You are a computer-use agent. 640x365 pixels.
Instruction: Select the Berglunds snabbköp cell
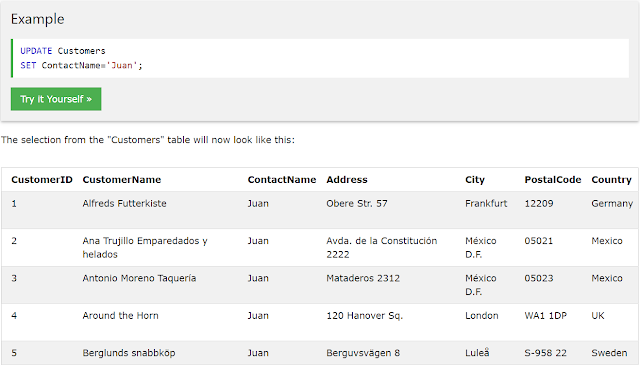pyautogui.click(x=129, y=353)
